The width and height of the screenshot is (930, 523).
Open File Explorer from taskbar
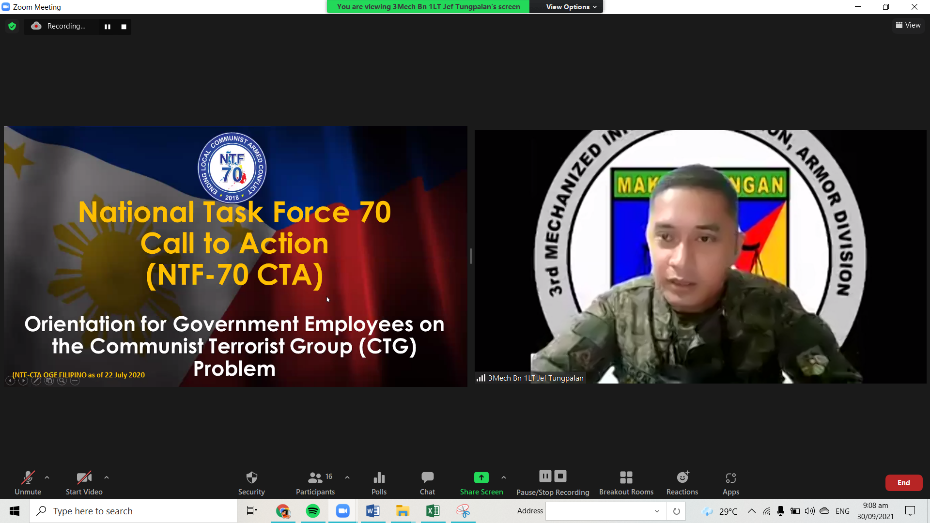pyautogui.click(x=403, y=511)
